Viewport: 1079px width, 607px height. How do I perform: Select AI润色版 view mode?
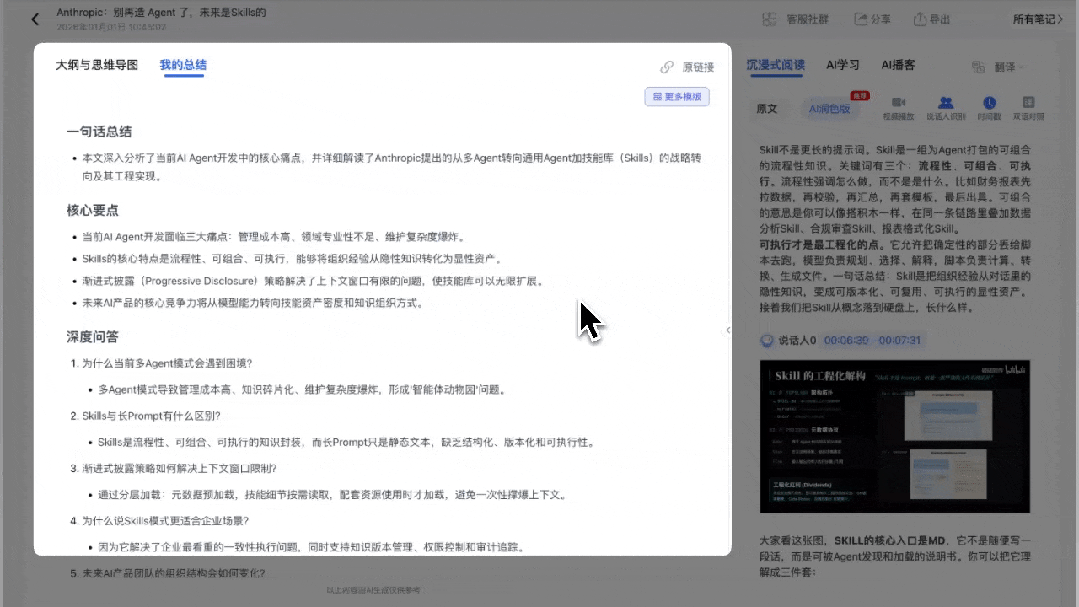point(829,109)
